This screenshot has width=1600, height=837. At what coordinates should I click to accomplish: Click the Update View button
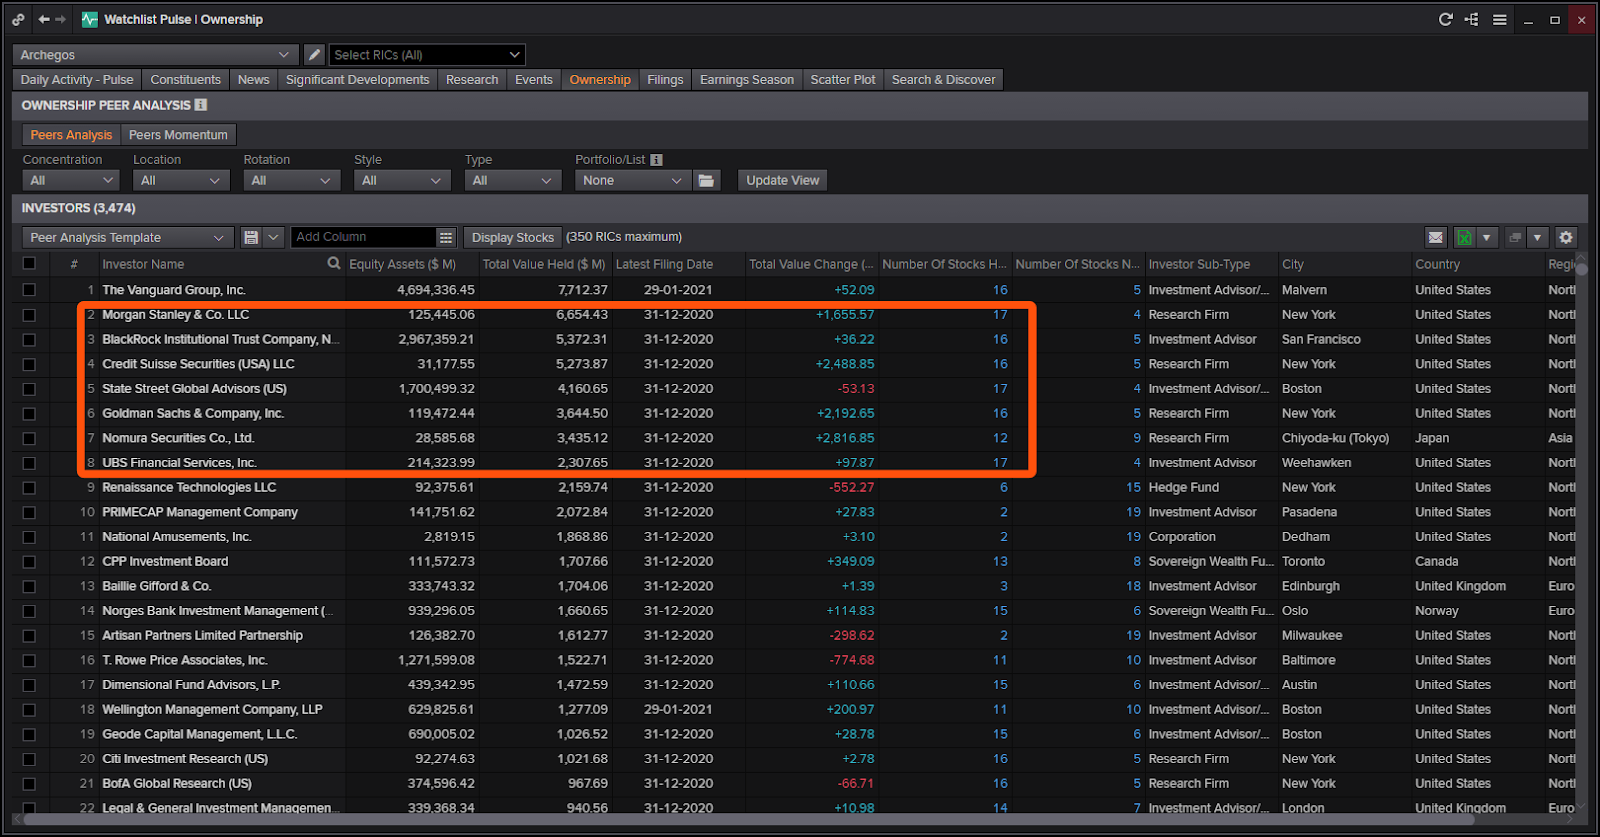point(782,181)
